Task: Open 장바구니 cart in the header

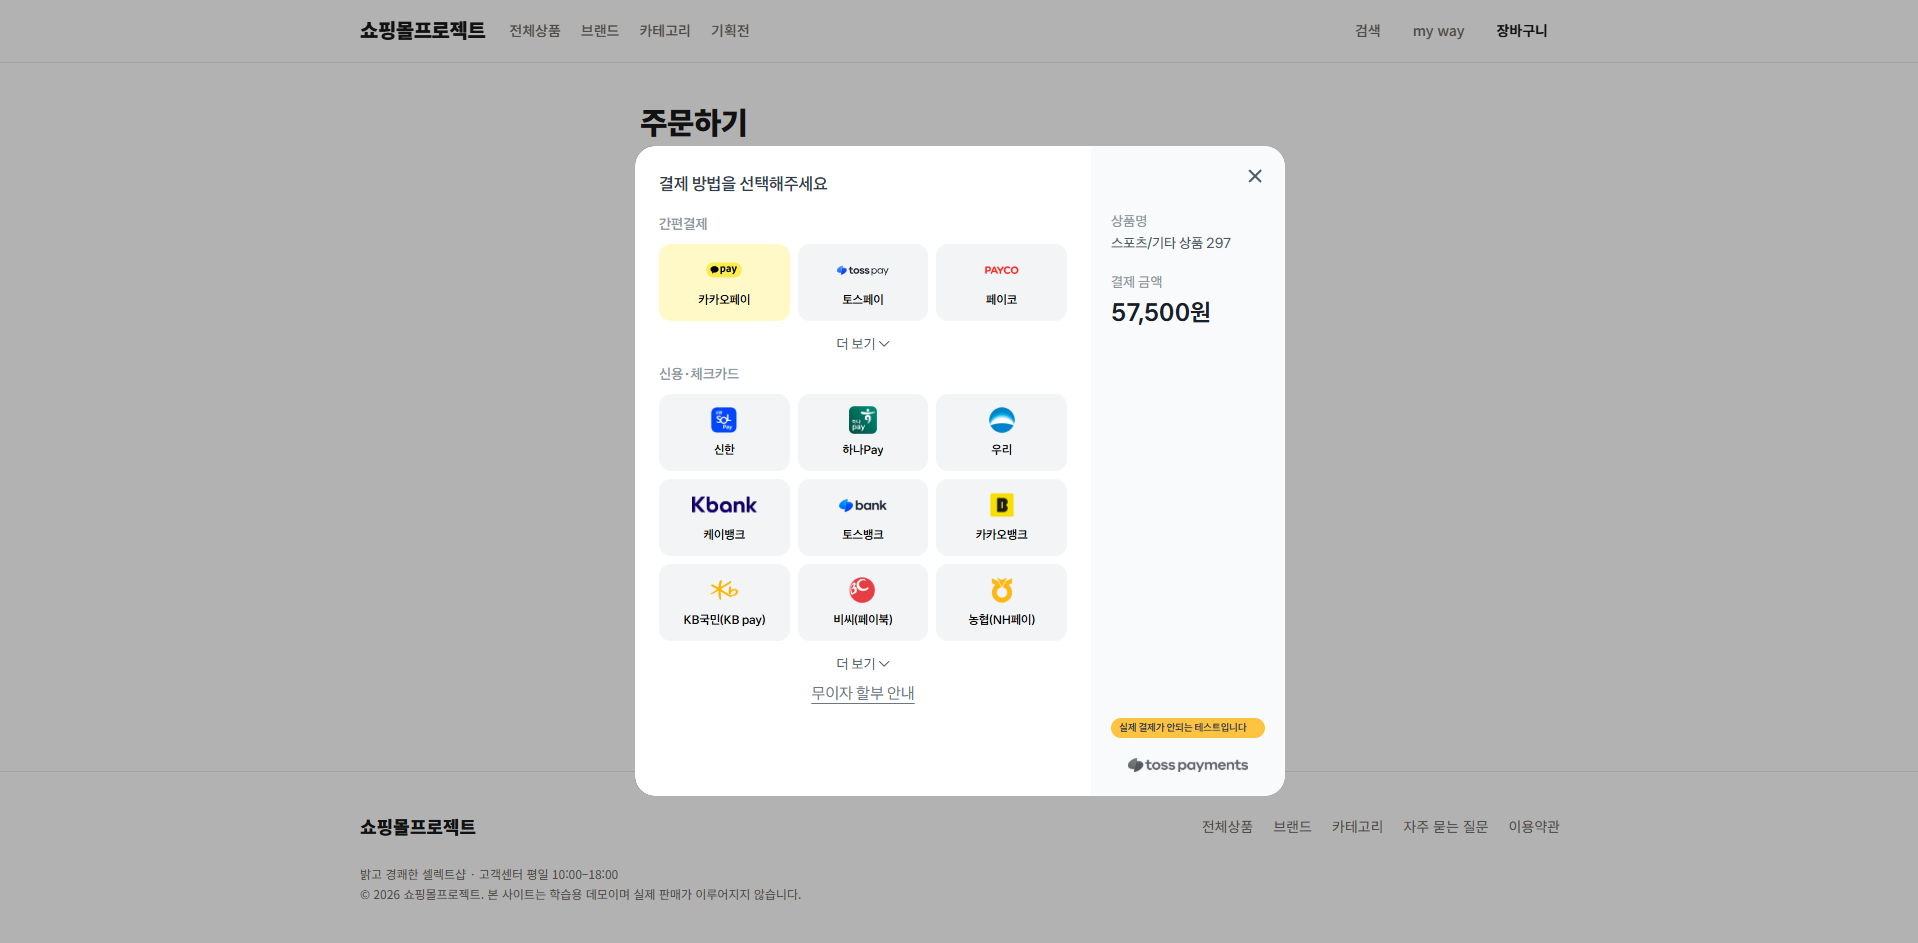Action: coord(1521,31)
